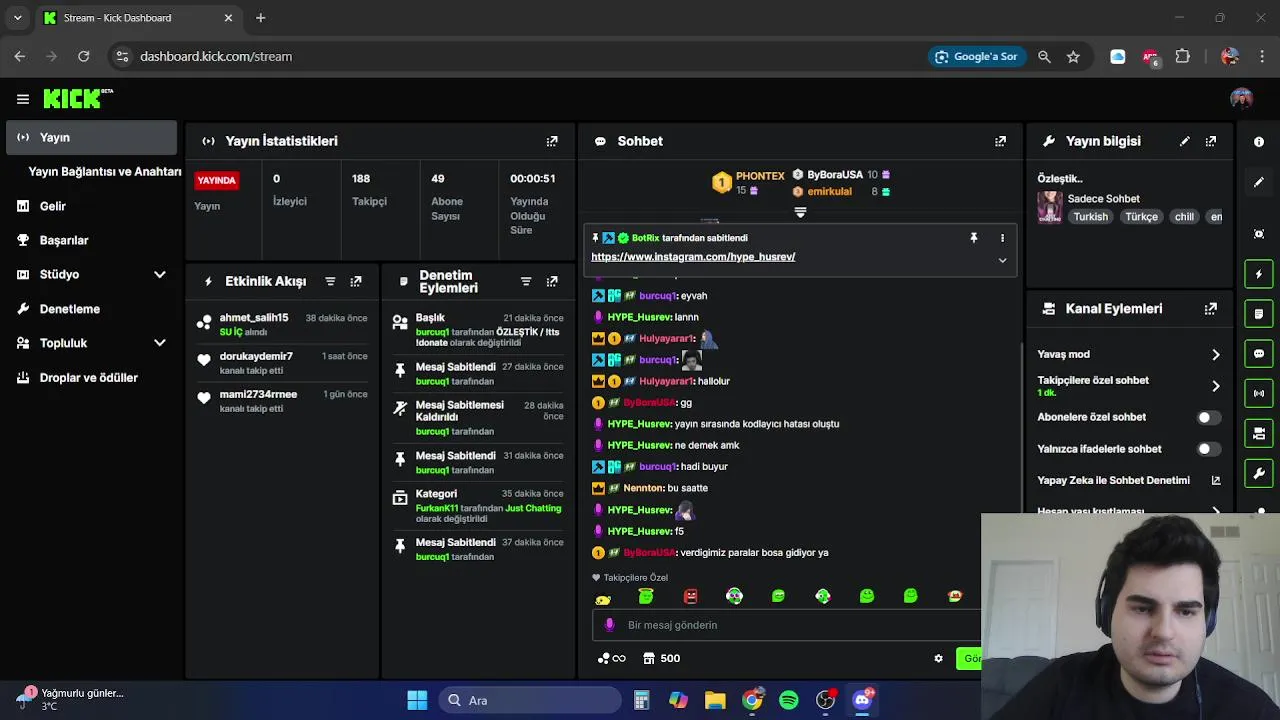Toggle the wrench panel icon in right rail

pos(1259,474)
